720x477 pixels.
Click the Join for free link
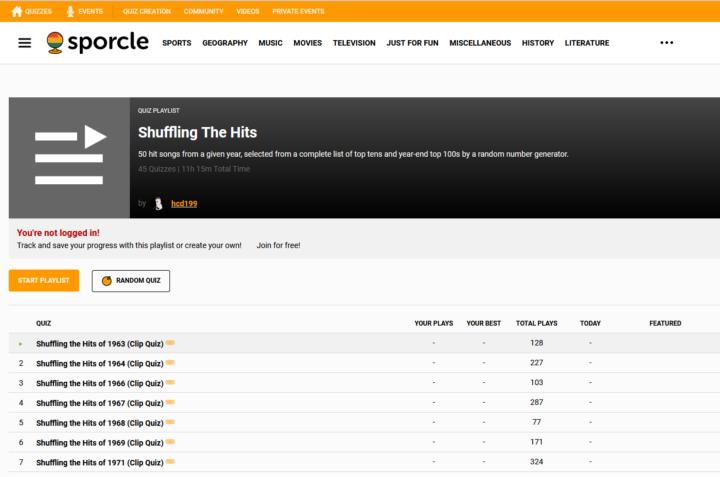[278, 245]
